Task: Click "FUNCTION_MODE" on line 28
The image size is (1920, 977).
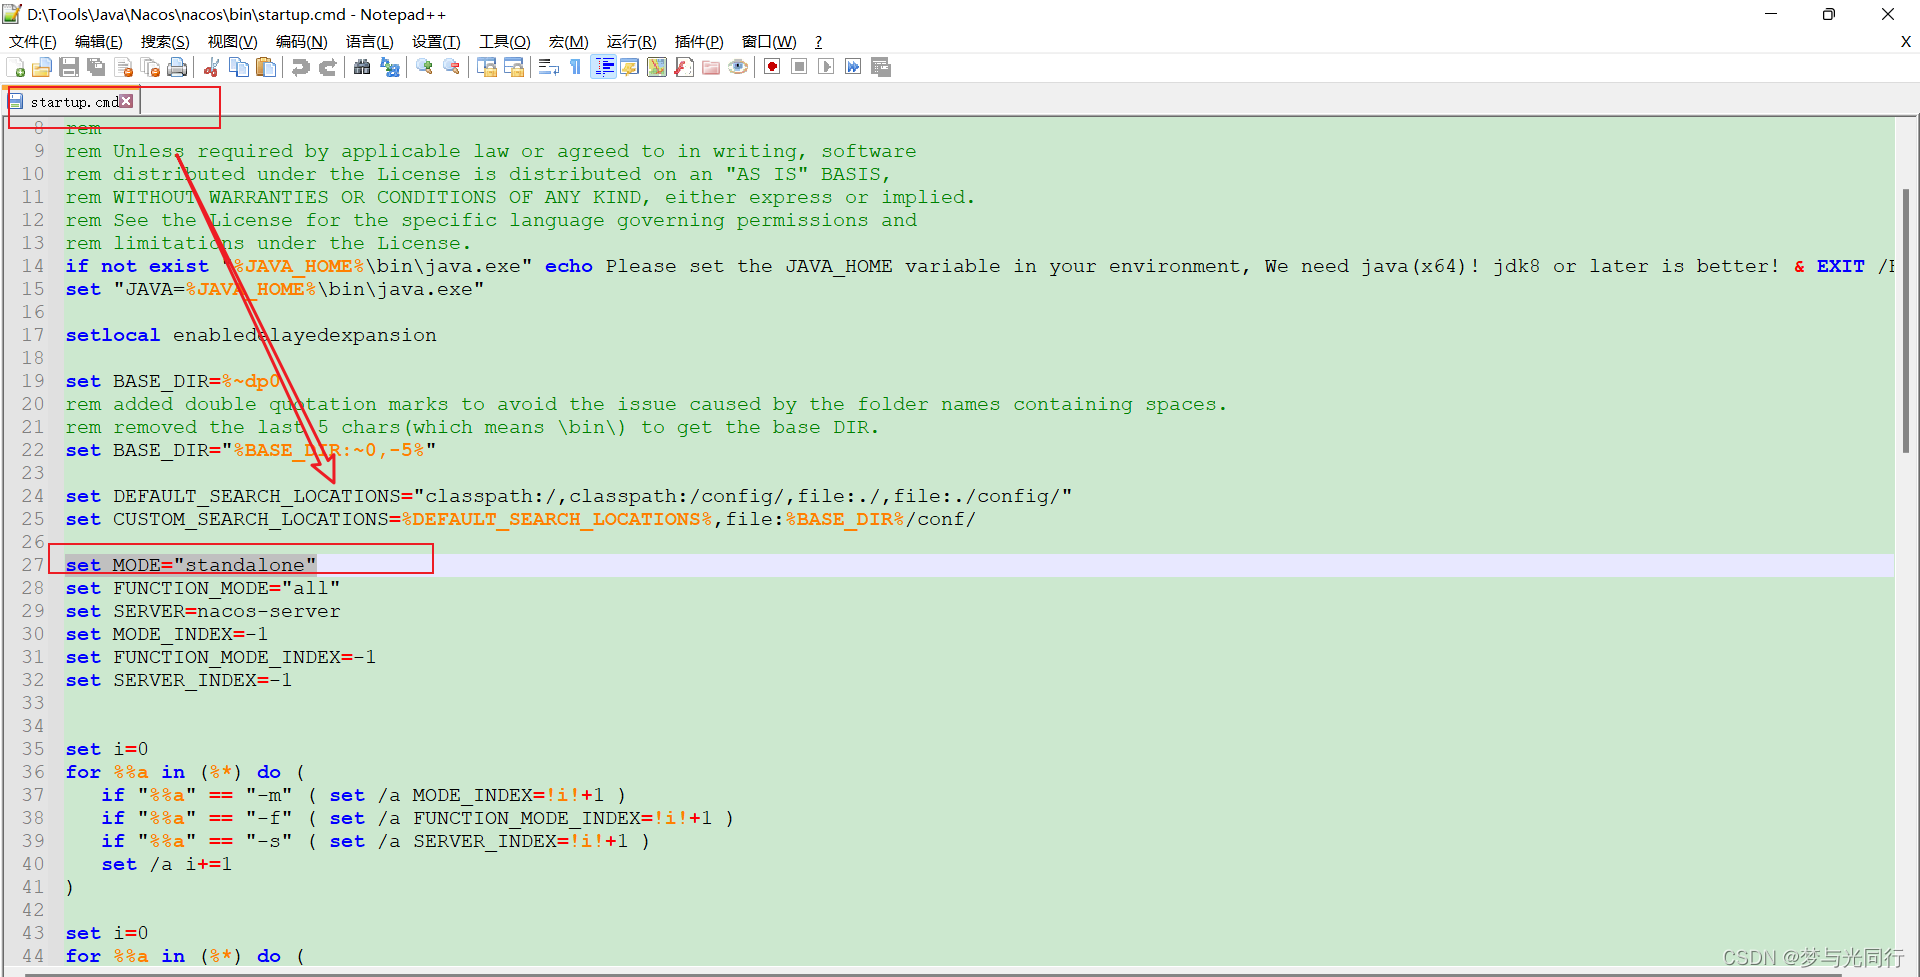Action: click(x=191, y=588)
